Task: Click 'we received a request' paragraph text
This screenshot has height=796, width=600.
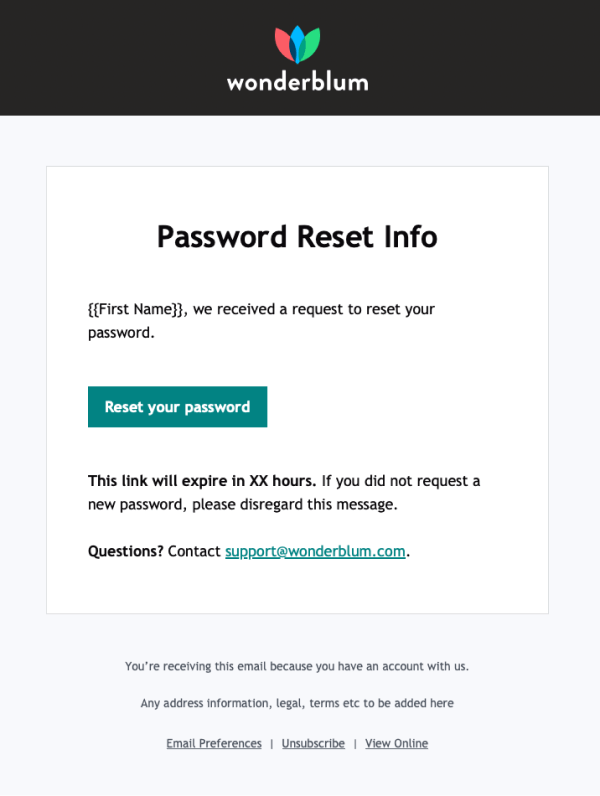Action: [x=261, y=321]
